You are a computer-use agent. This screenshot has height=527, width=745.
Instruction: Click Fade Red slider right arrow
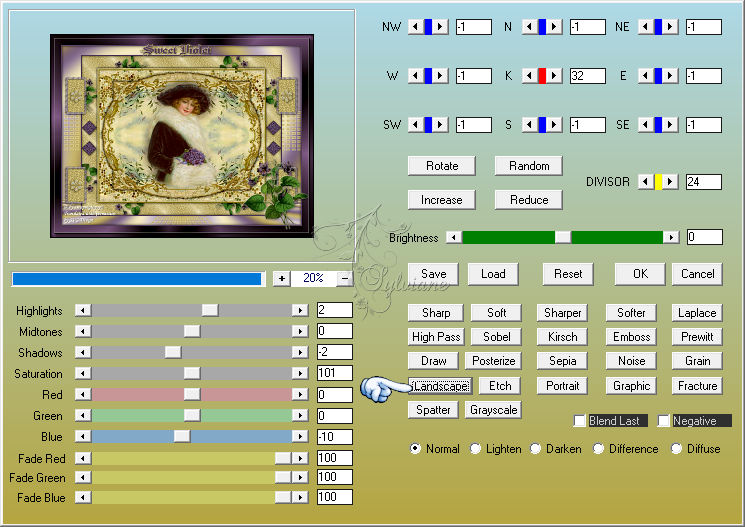(300, 458)
